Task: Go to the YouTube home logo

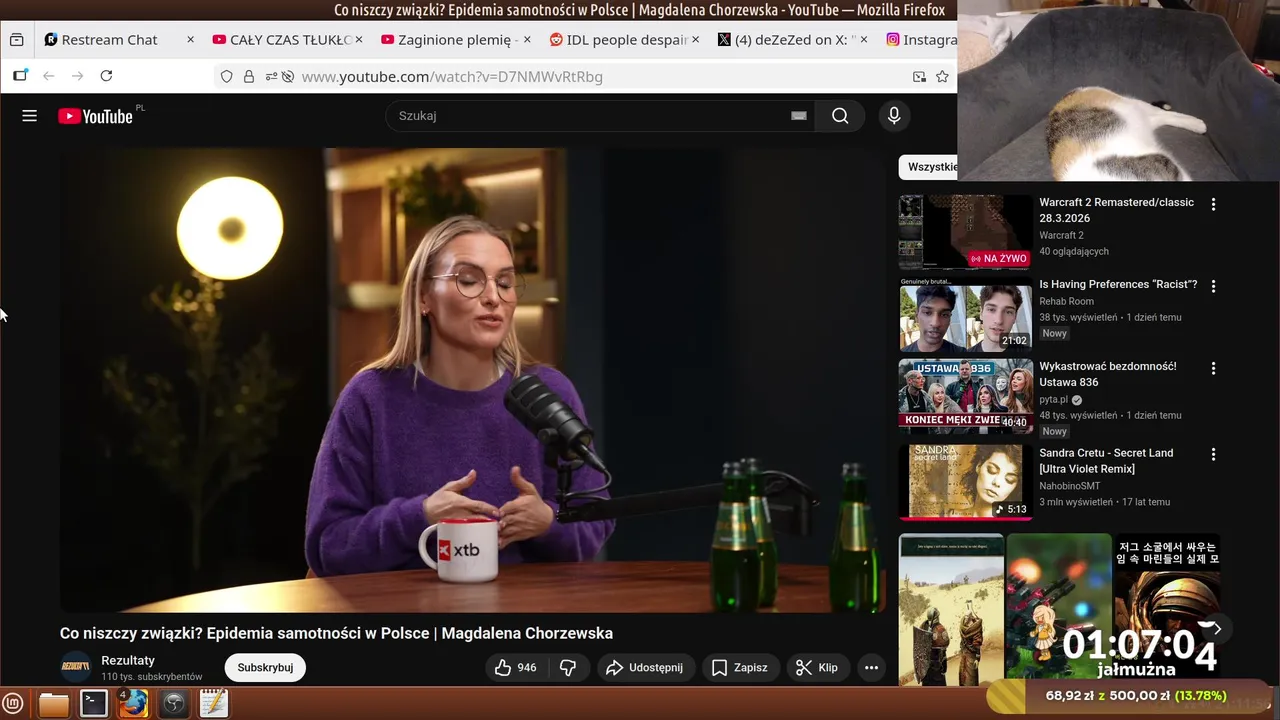Action: tap(96, 116)
